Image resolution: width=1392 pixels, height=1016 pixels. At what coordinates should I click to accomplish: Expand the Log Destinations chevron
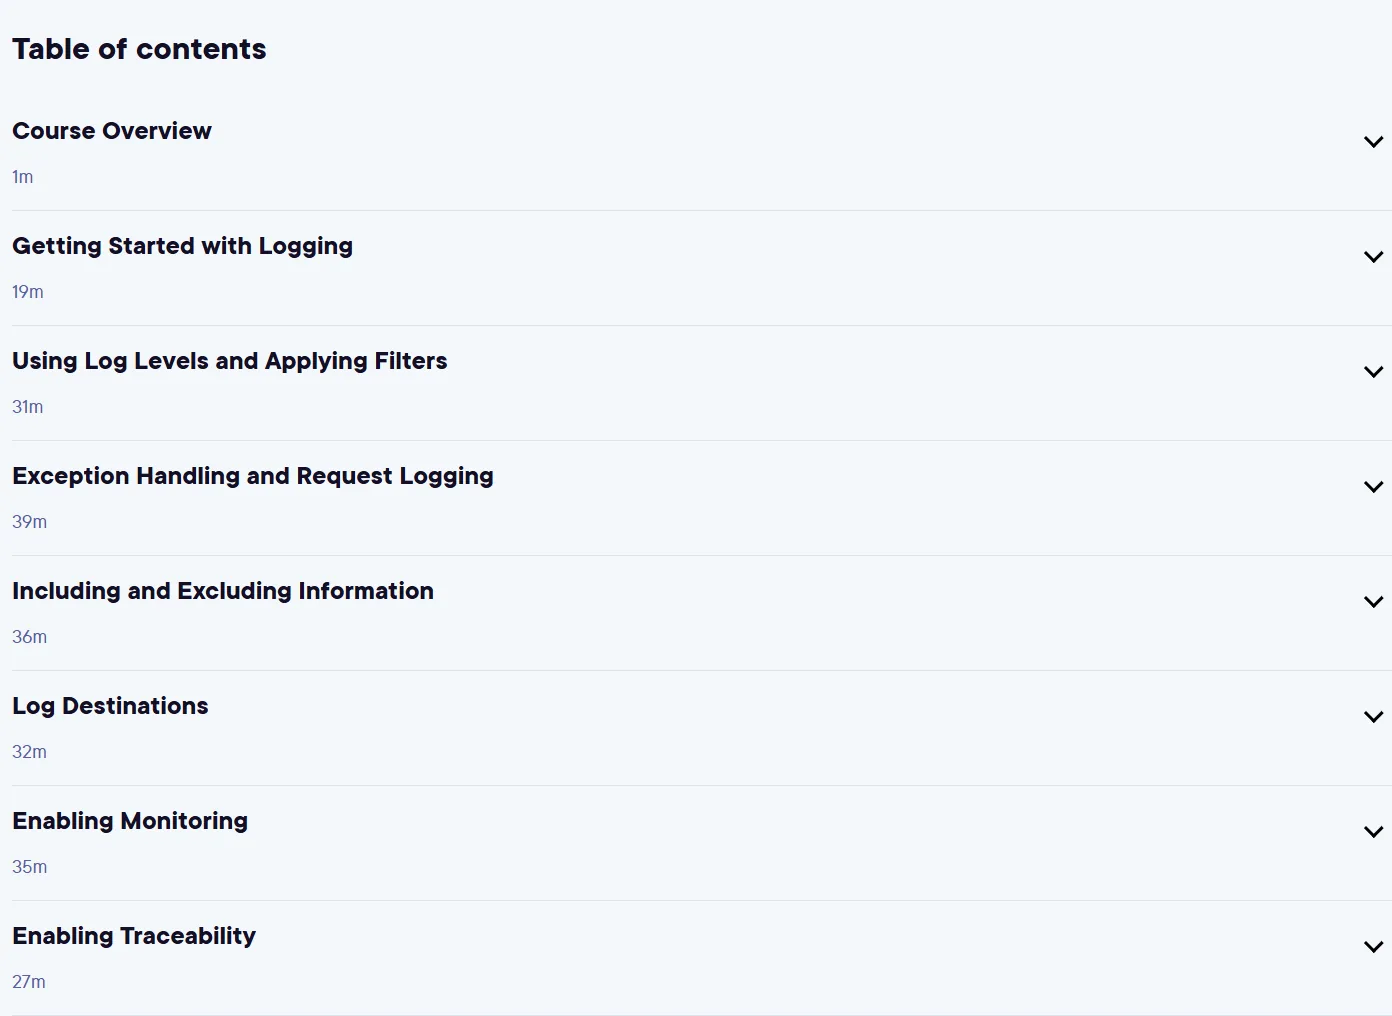[1373, 717]
